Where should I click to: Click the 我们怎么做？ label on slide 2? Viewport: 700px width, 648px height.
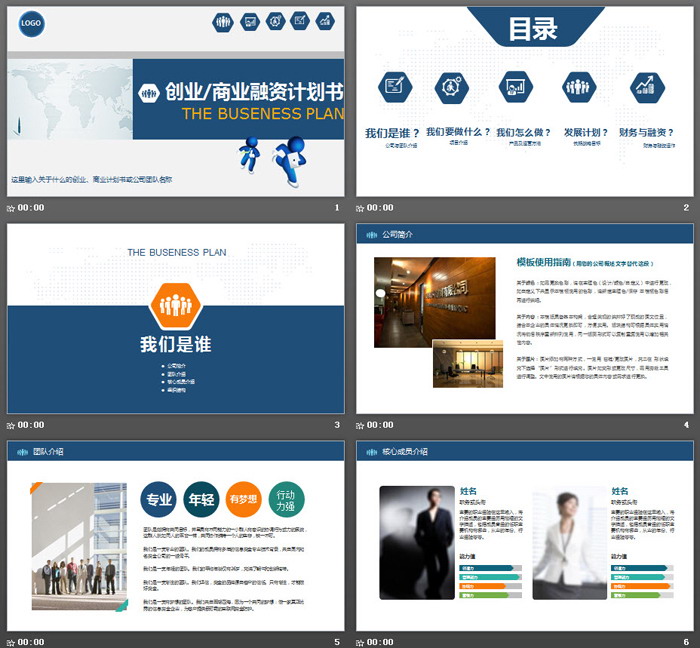coord(523,133)
